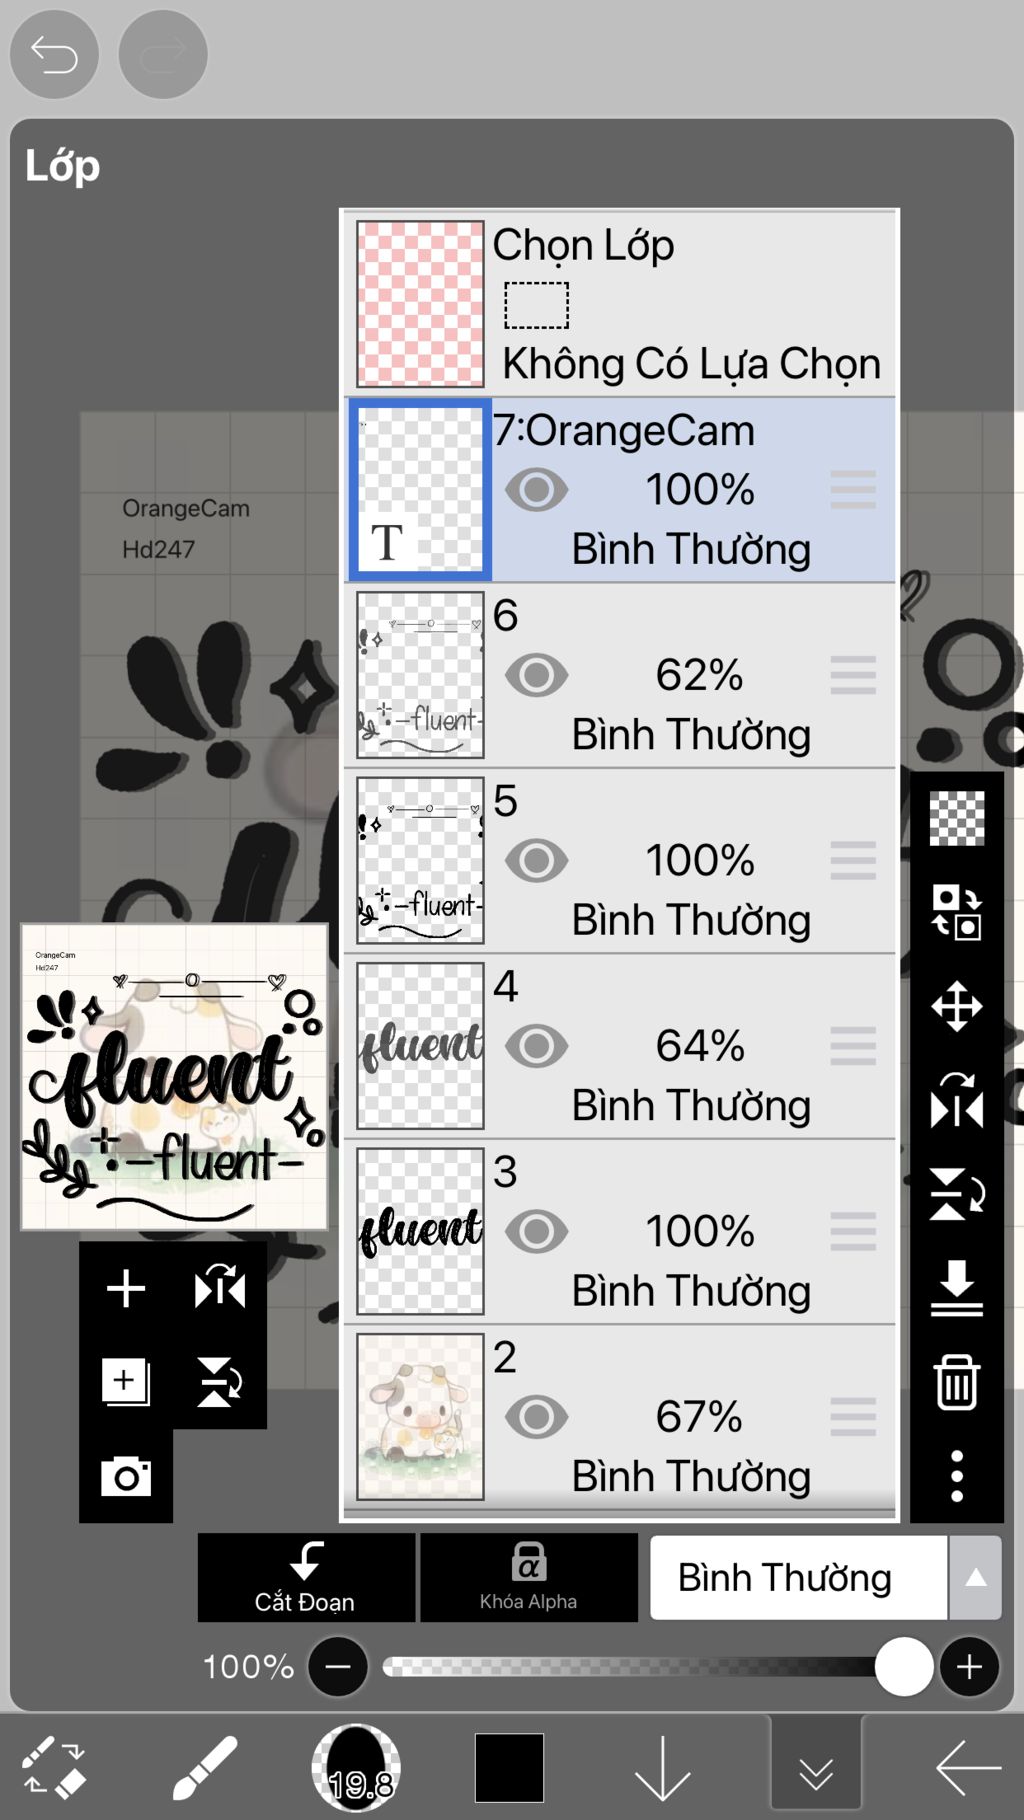Select layer 4 in the list
1024x1820 pixels.
(620, 1046)
